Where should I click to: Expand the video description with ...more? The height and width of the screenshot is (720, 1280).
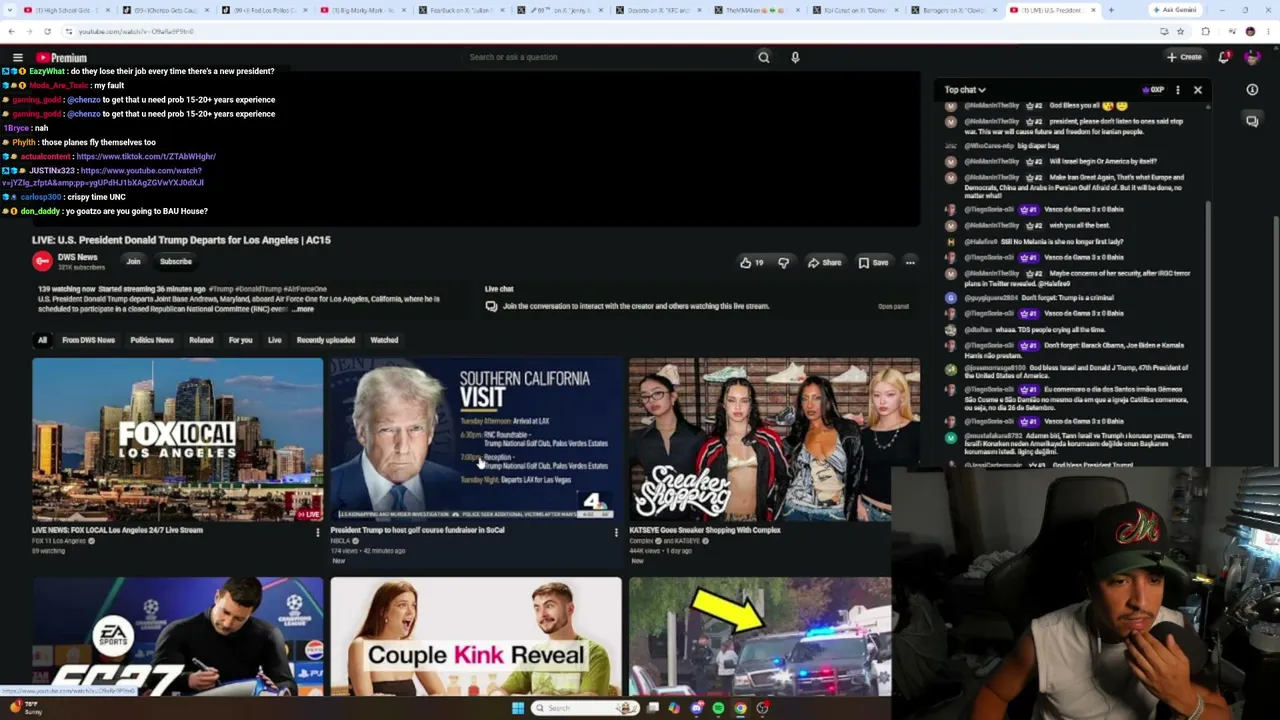[303, 309]
